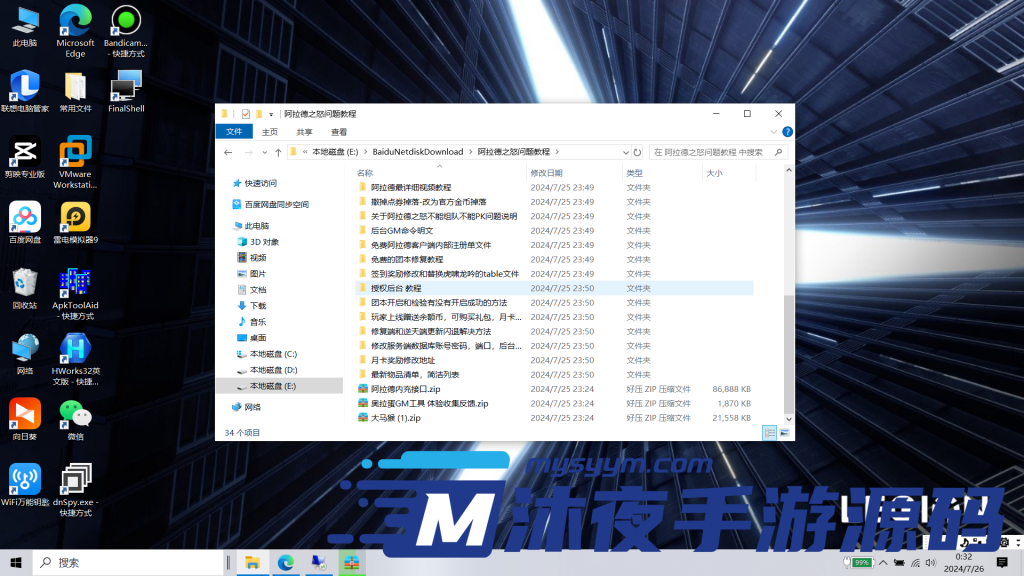Open the address bar history dropdown
Viewport: 1024px width, 576px height.
[625, 152]
